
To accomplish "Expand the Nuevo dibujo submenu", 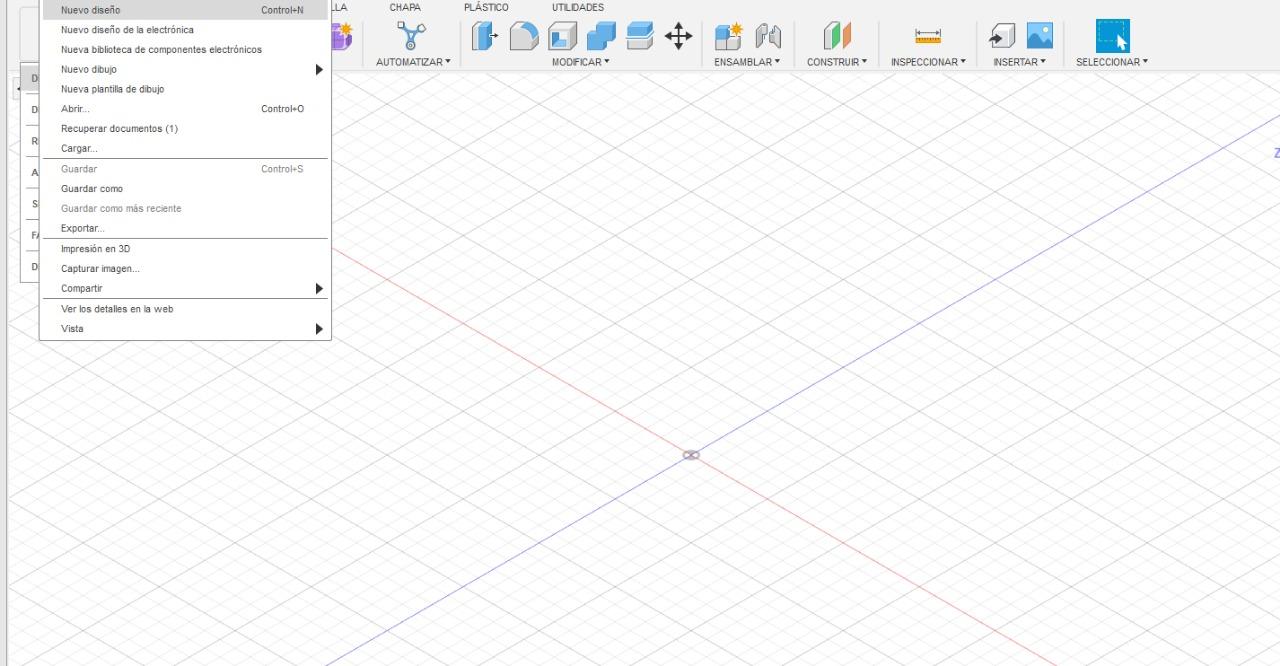I will 185,69.
